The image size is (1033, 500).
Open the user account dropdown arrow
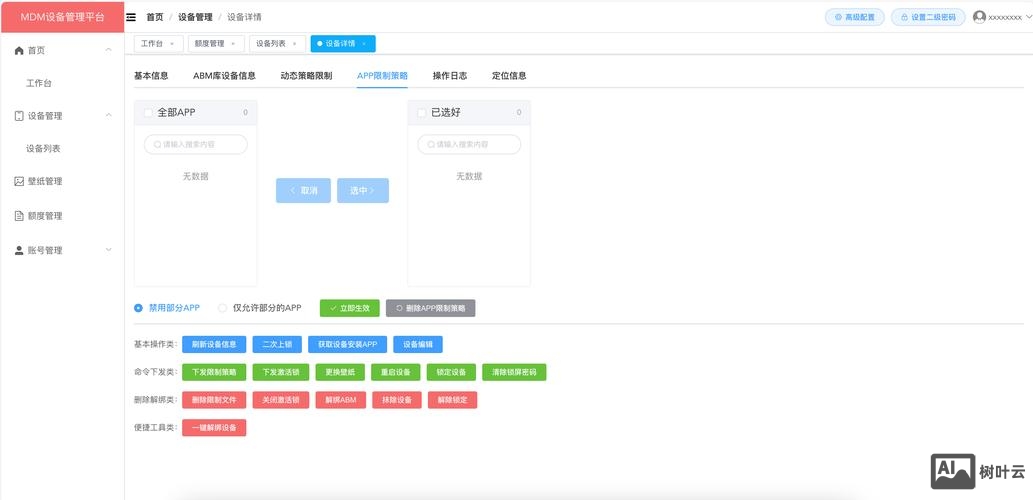1028,18
